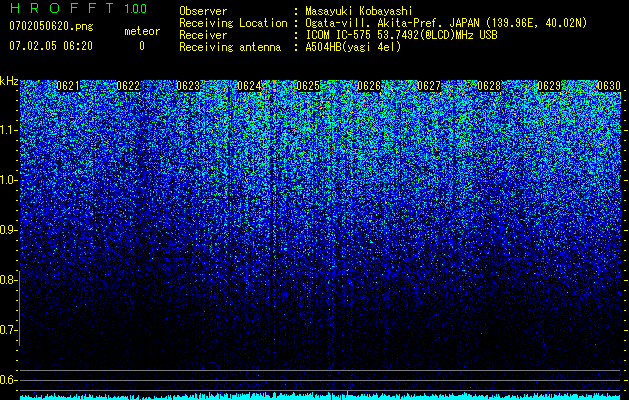
Task: Click the 0.9 kHz axis label
Action: click(8, 230)
